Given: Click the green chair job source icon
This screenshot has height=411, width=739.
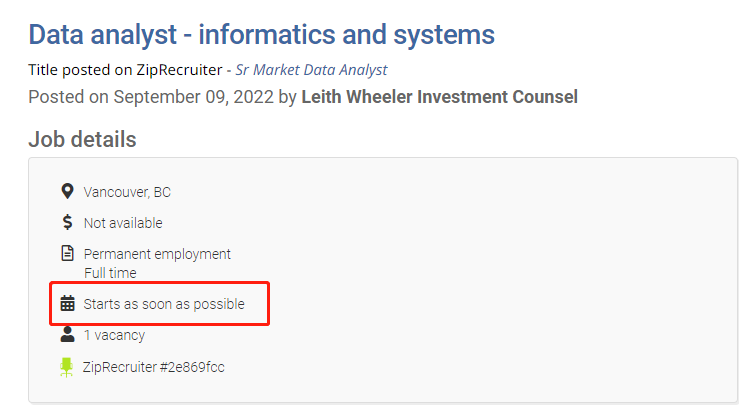Looking at the screenshot, I should tap(67, 367).
